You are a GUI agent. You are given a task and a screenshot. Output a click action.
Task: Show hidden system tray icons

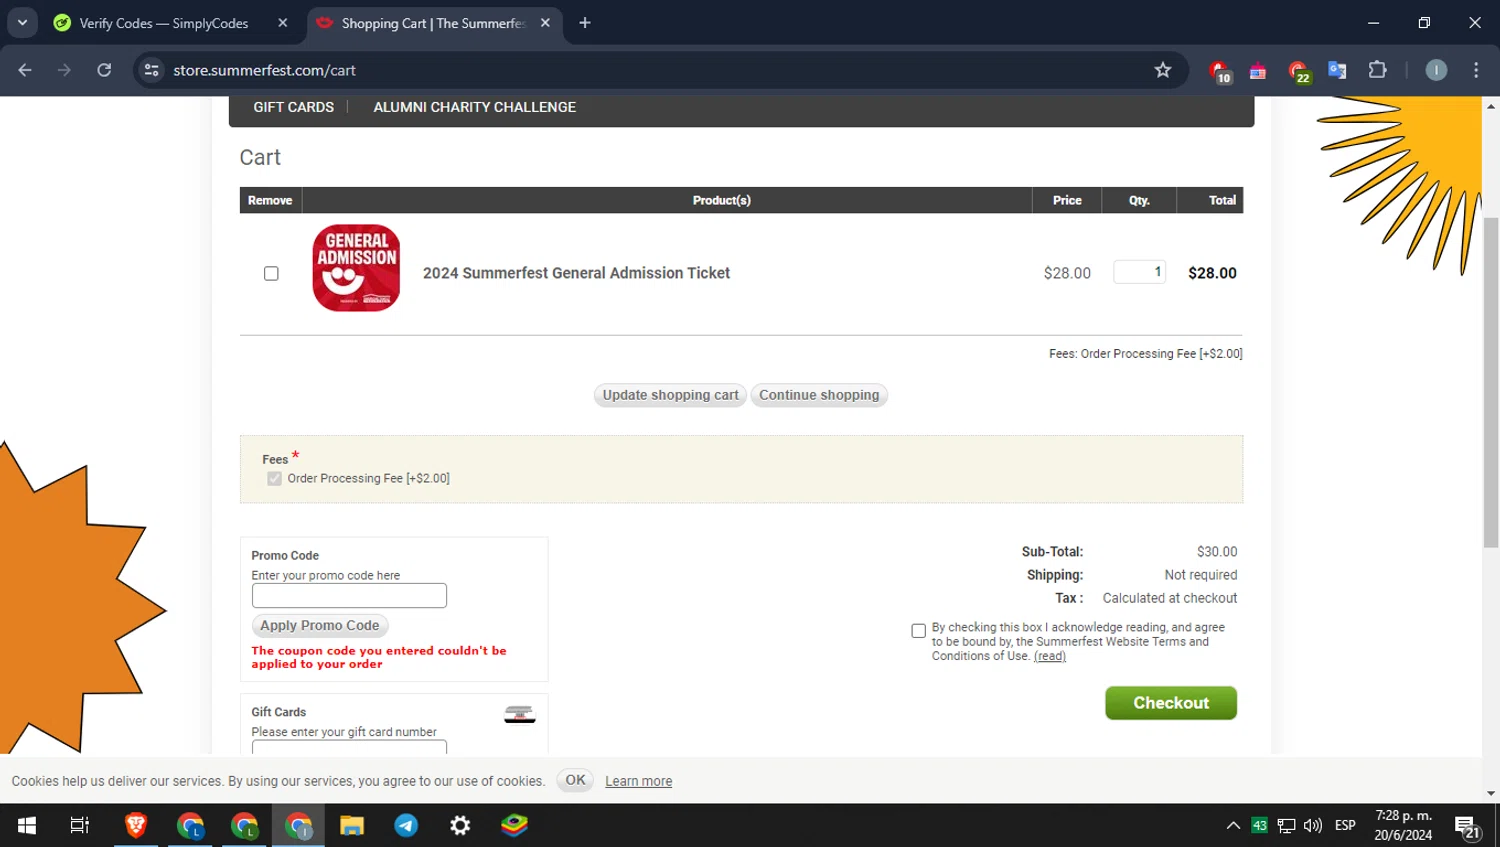[1233, 825]
